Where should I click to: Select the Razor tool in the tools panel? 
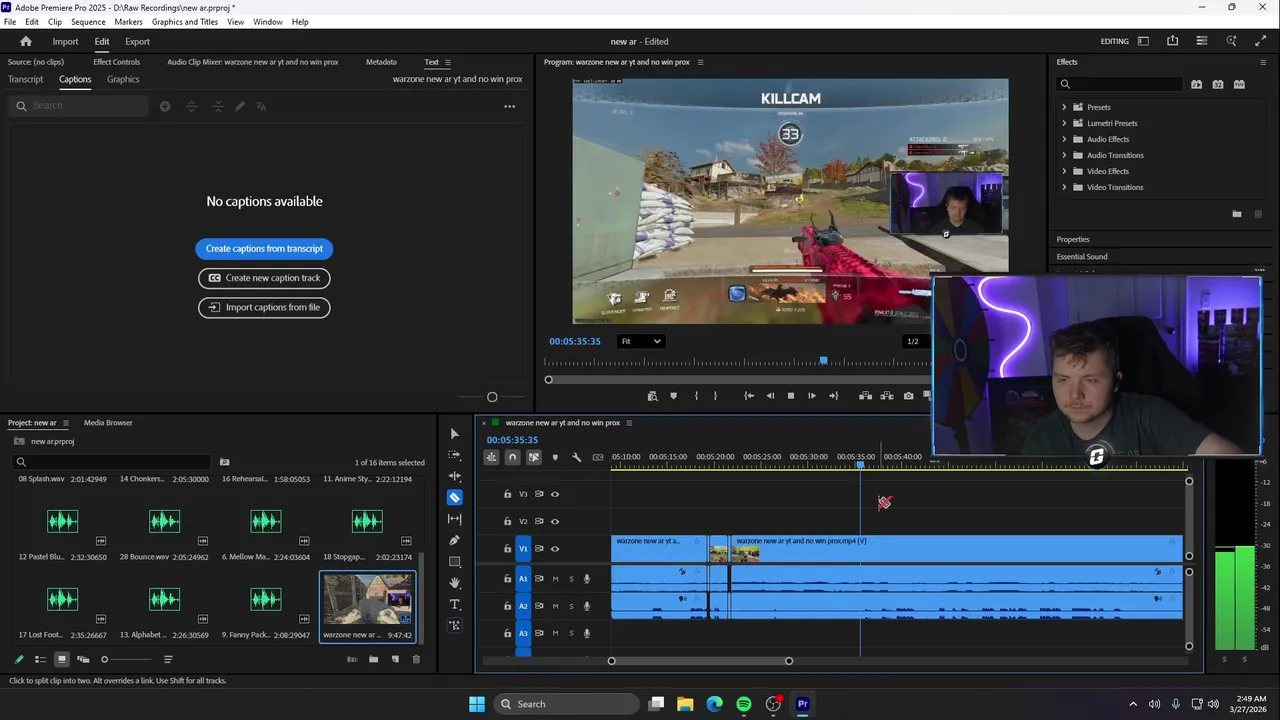coord(454,498)
